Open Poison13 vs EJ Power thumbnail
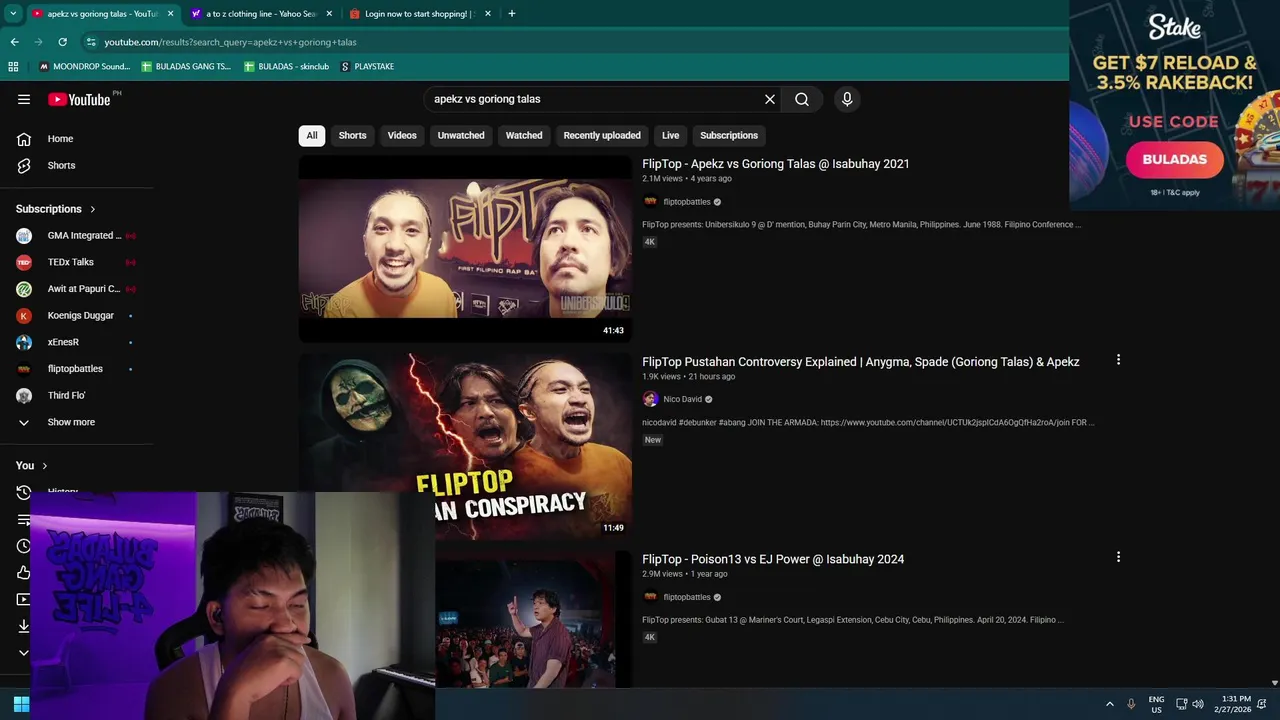The height and width of the screenshot is (720, 1280). click(x=533, y=620)
